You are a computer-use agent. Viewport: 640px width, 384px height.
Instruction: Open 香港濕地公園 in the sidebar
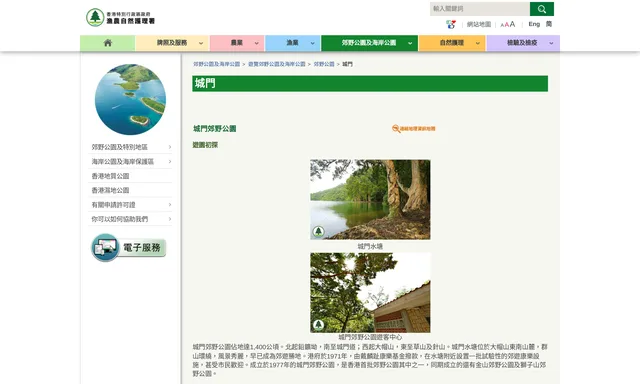point(110,190)
